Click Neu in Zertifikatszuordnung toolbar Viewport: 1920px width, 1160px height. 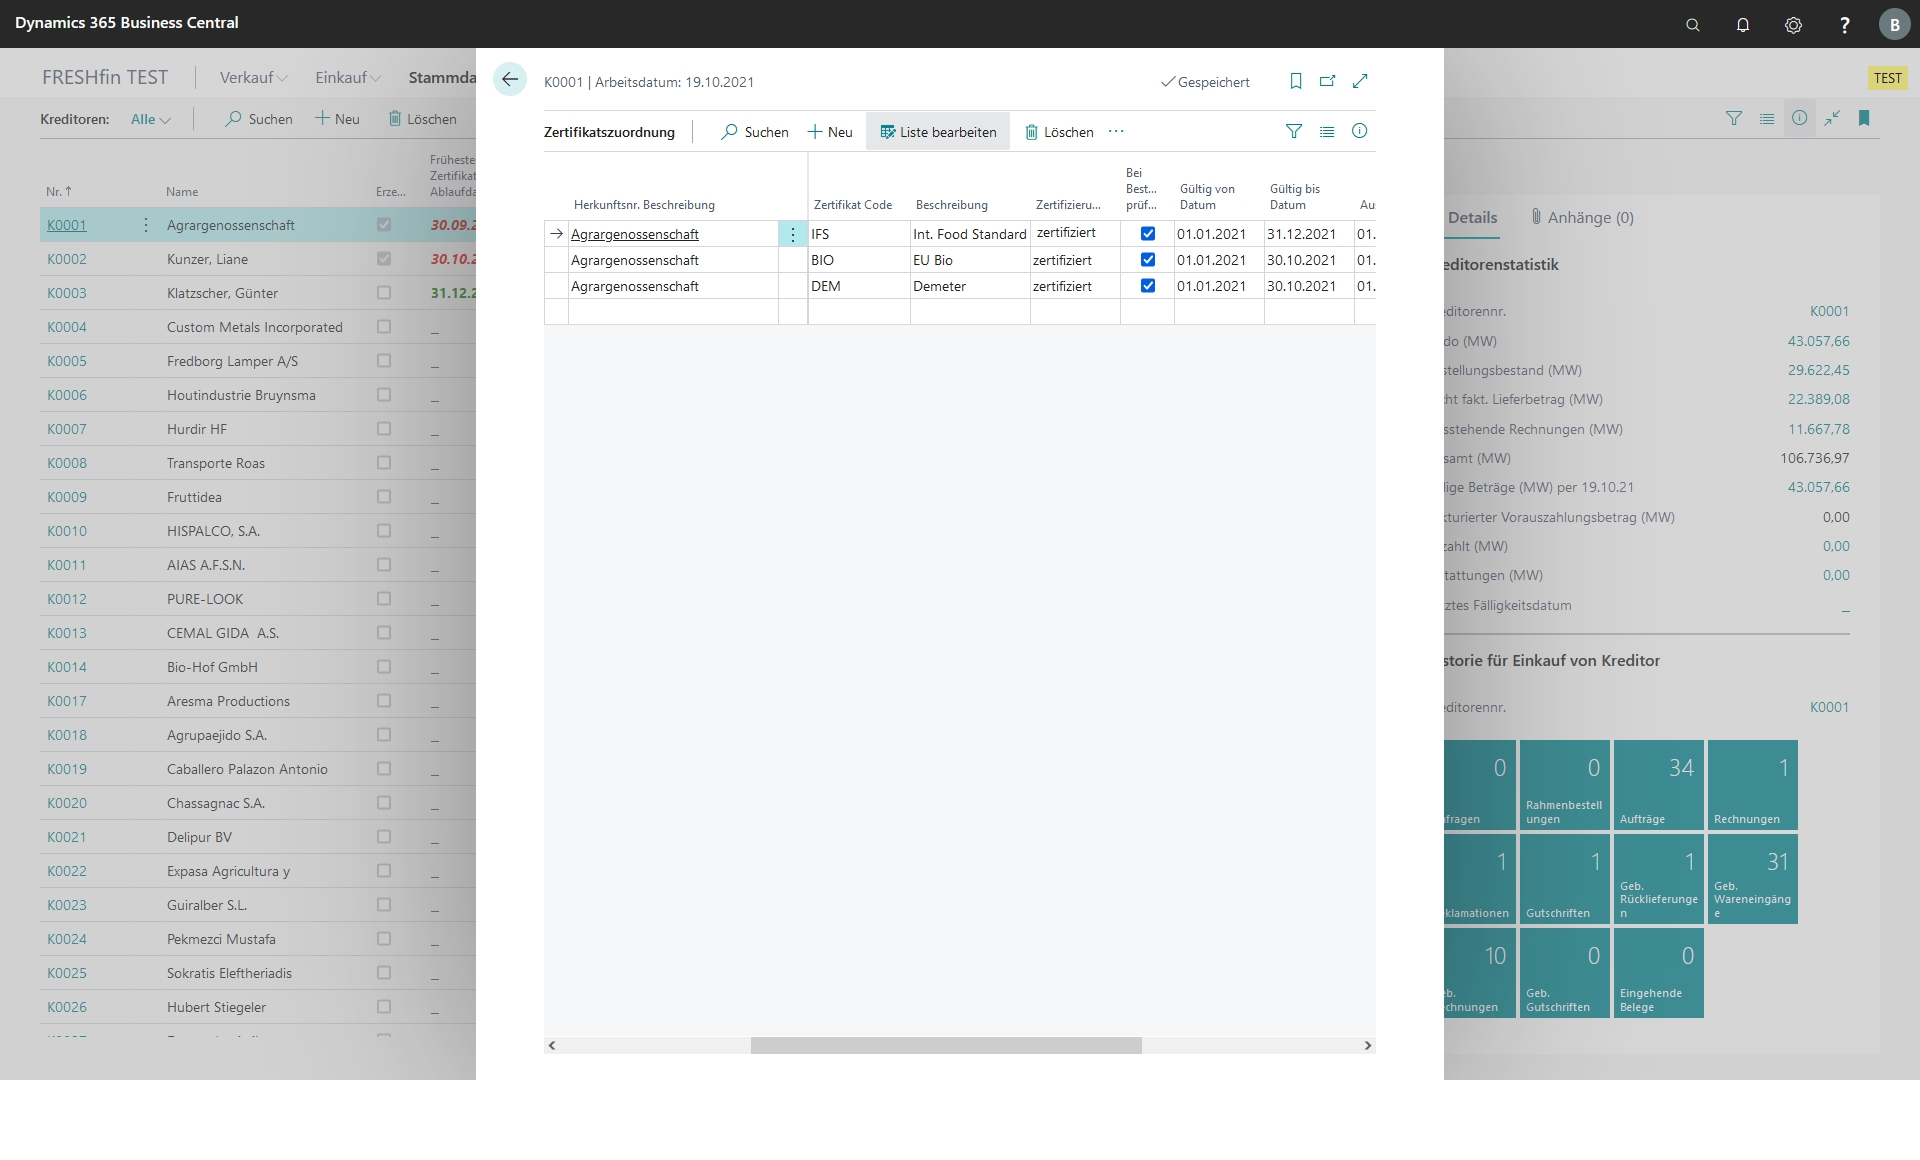pyautogui.click(x=830, y=132)
